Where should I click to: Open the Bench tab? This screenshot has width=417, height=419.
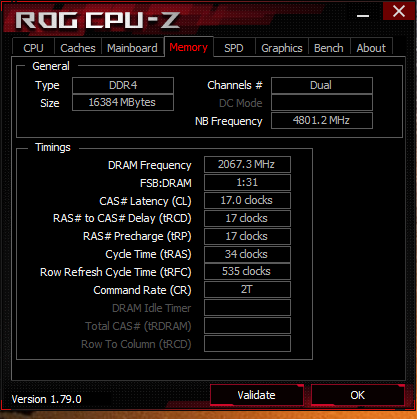click(x=329, y=48)
